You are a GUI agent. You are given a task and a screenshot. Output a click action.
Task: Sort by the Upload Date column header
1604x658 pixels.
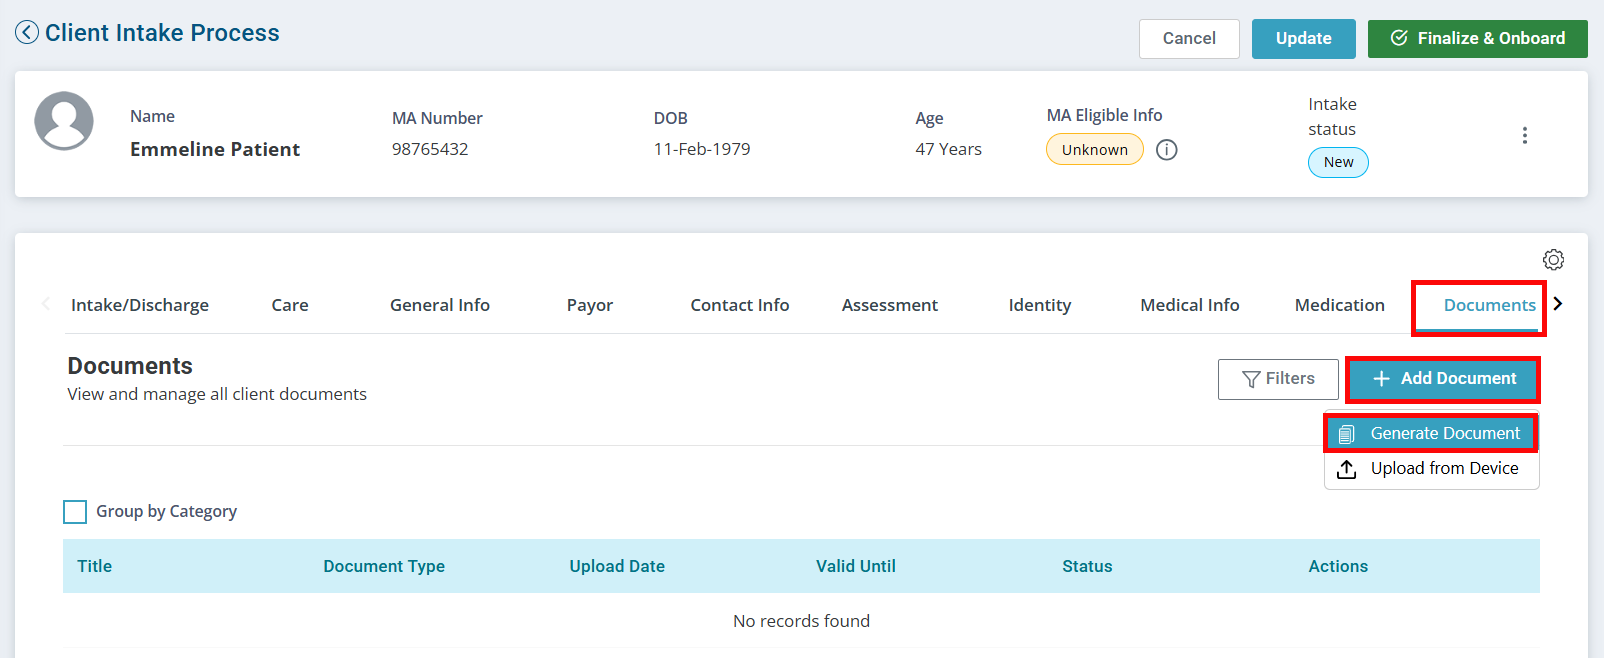pyautogui.click(x=617, y=566)
